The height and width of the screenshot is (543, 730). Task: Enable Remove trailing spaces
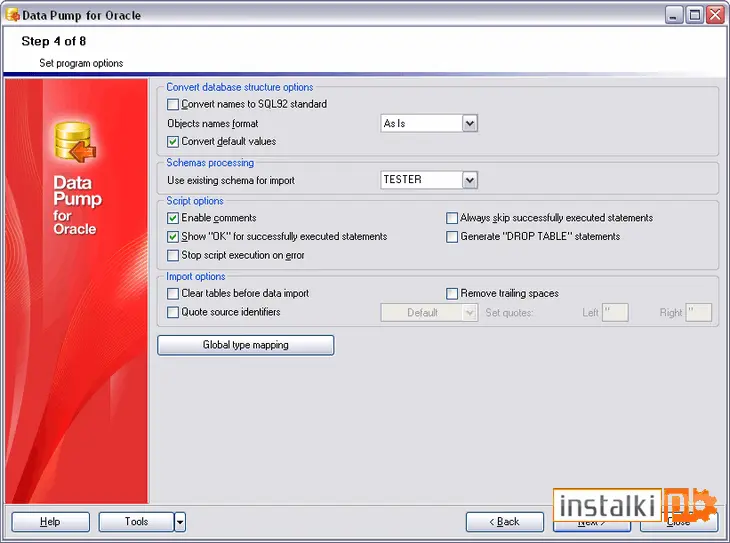tap(452, 293)
